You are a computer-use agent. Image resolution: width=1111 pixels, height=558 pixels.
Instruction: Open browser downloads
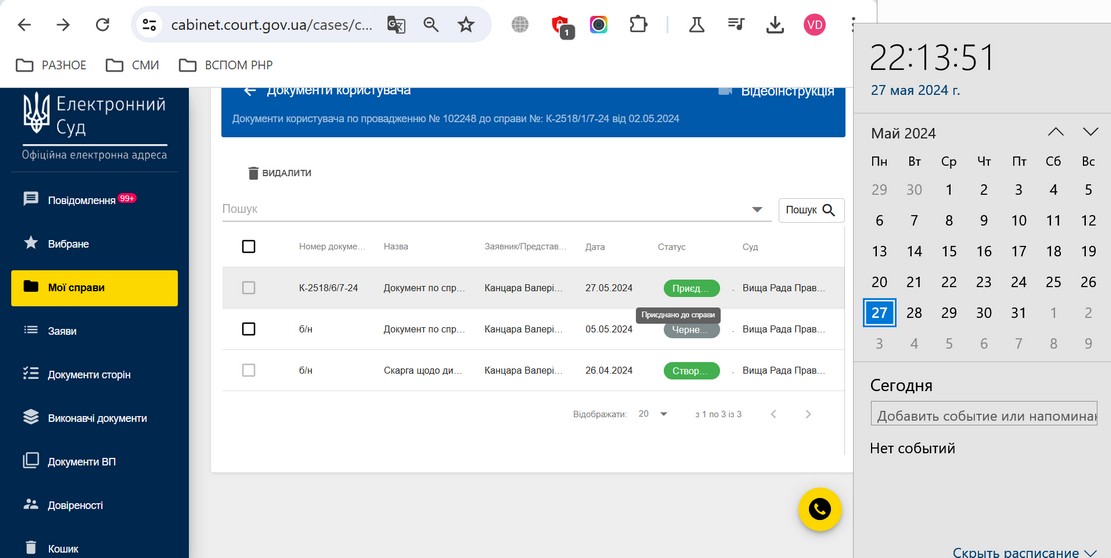click(x=775, y=25)
